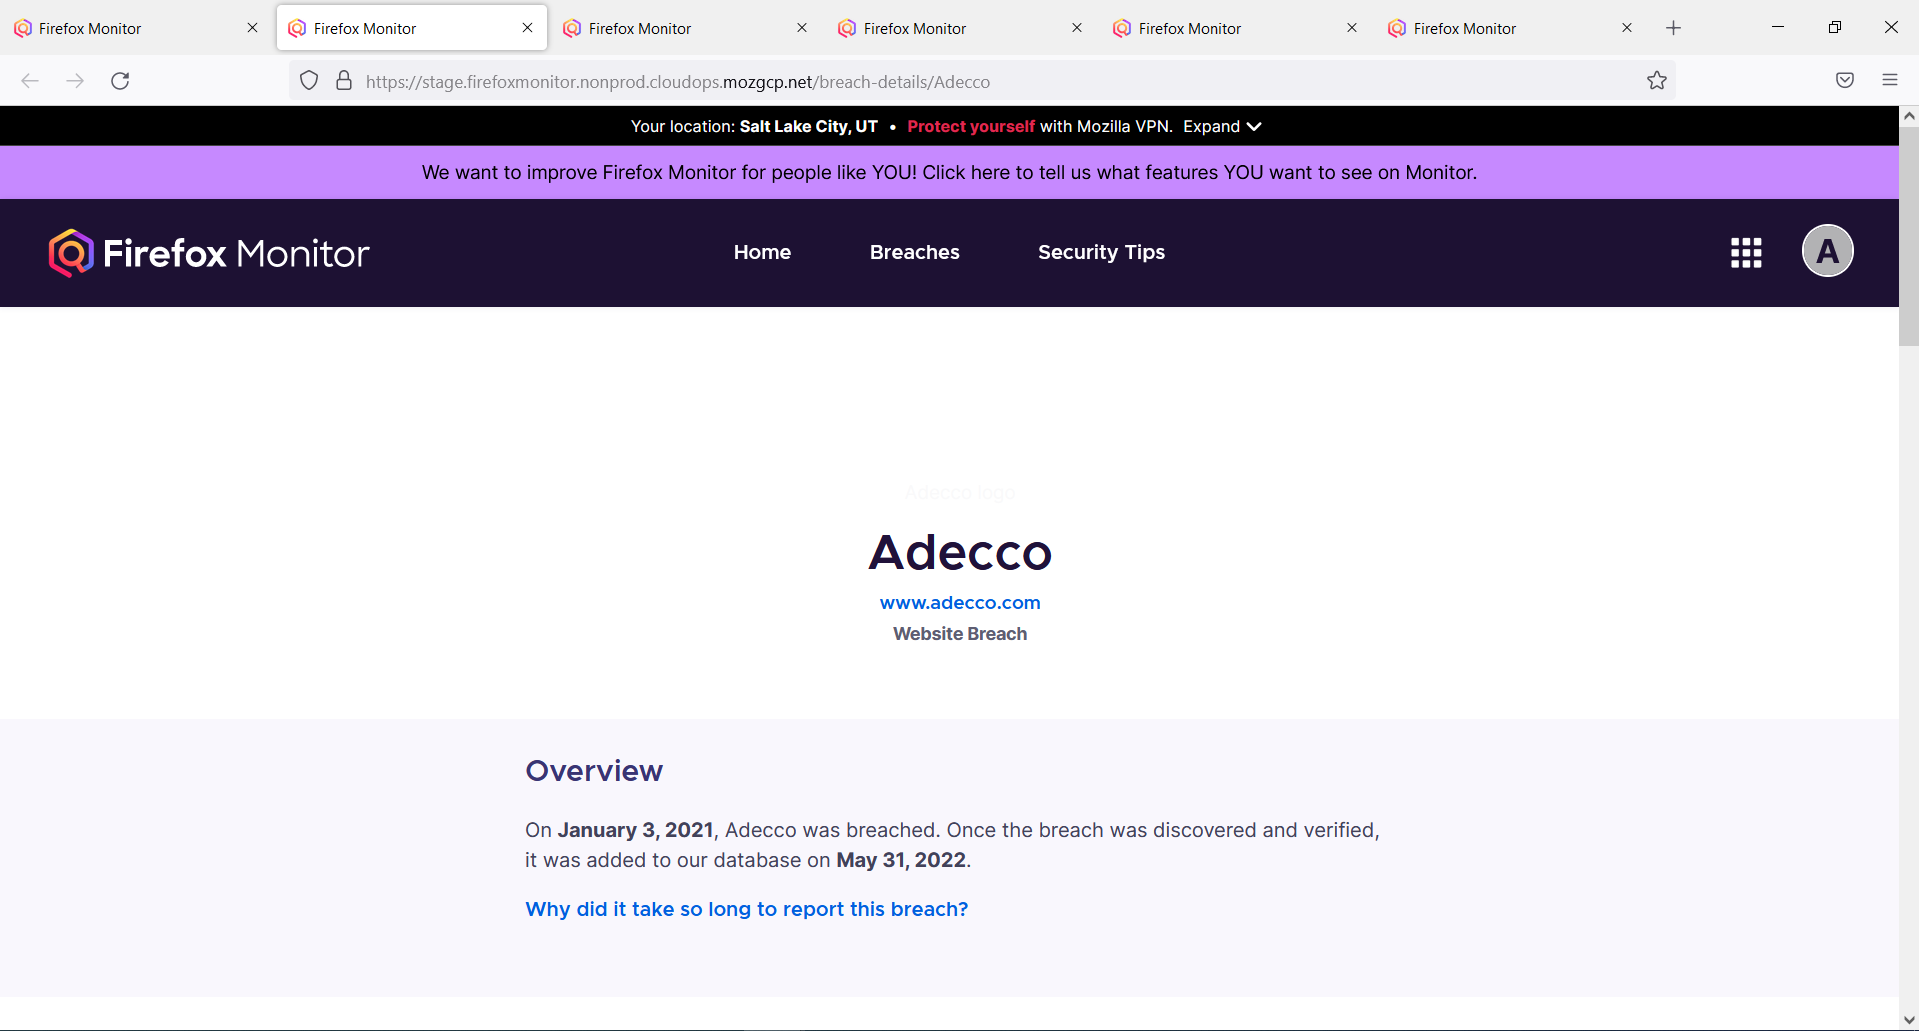Image resolution: width=1919 pixels, height=1031 pixels.
Task: Click the Firefox Monitor logo
Action: pyautogui.click(x=209, y=253)
